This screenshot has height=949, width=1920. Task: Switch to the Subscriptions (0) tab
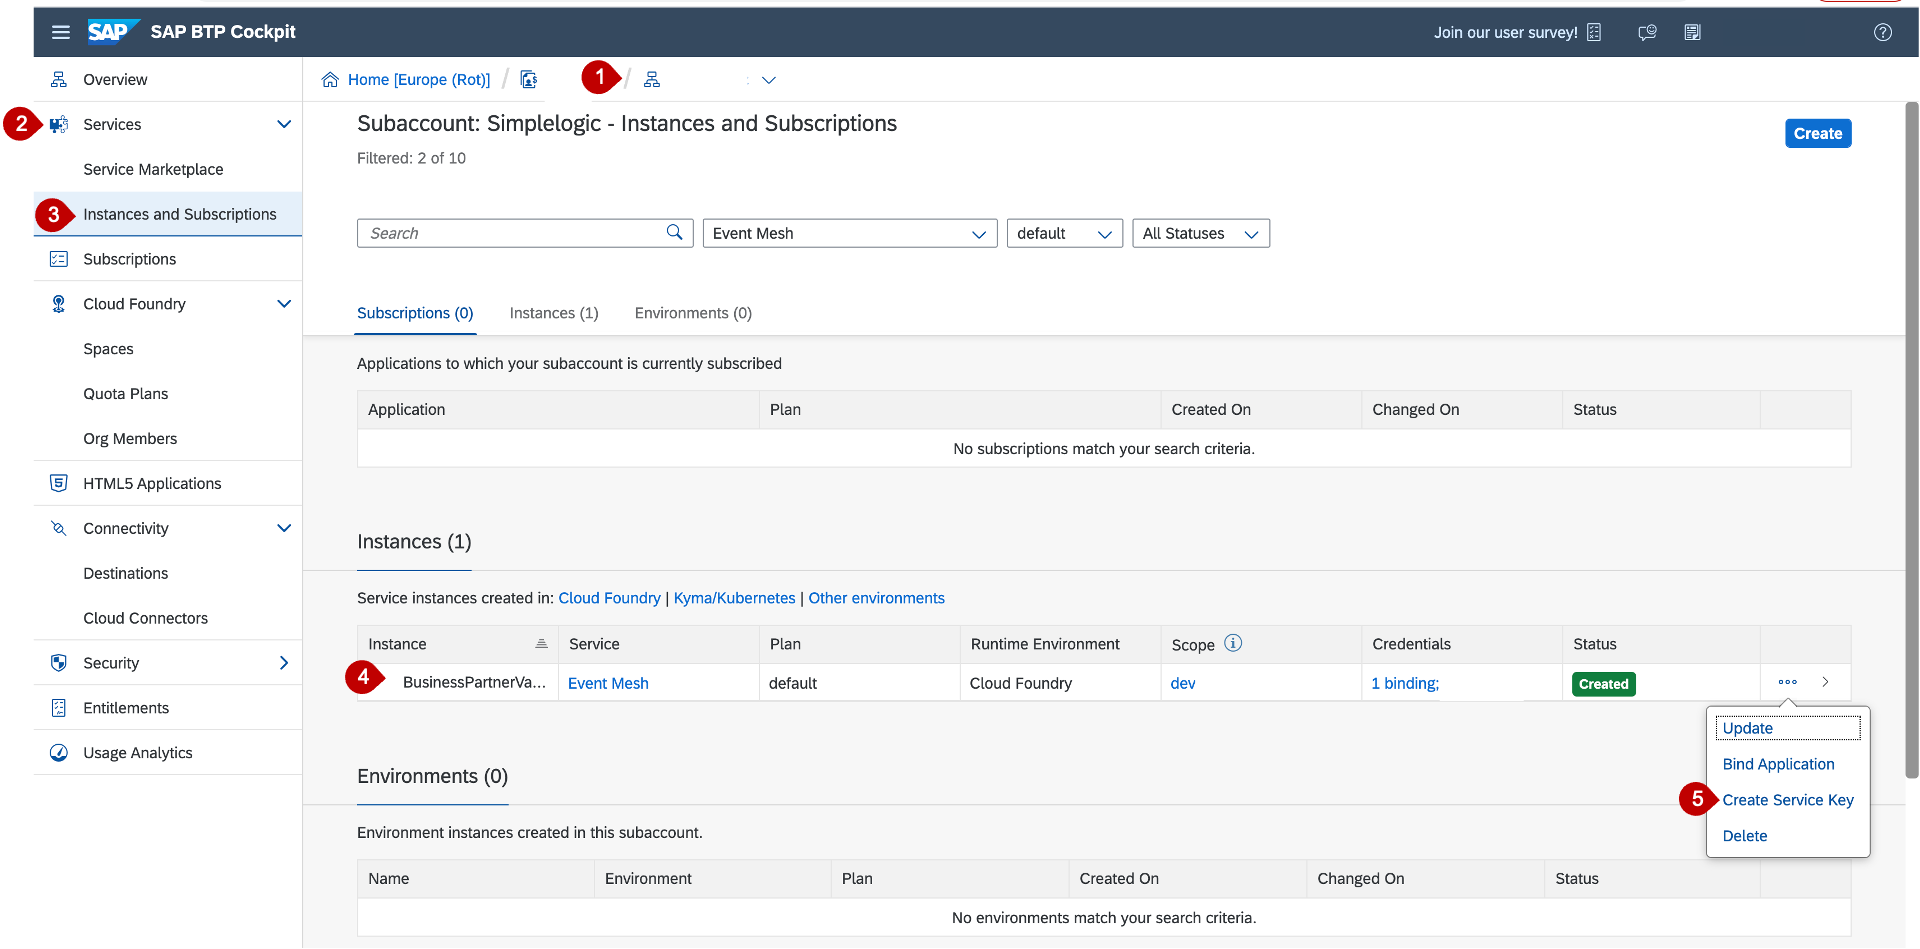tap(415, 313)
